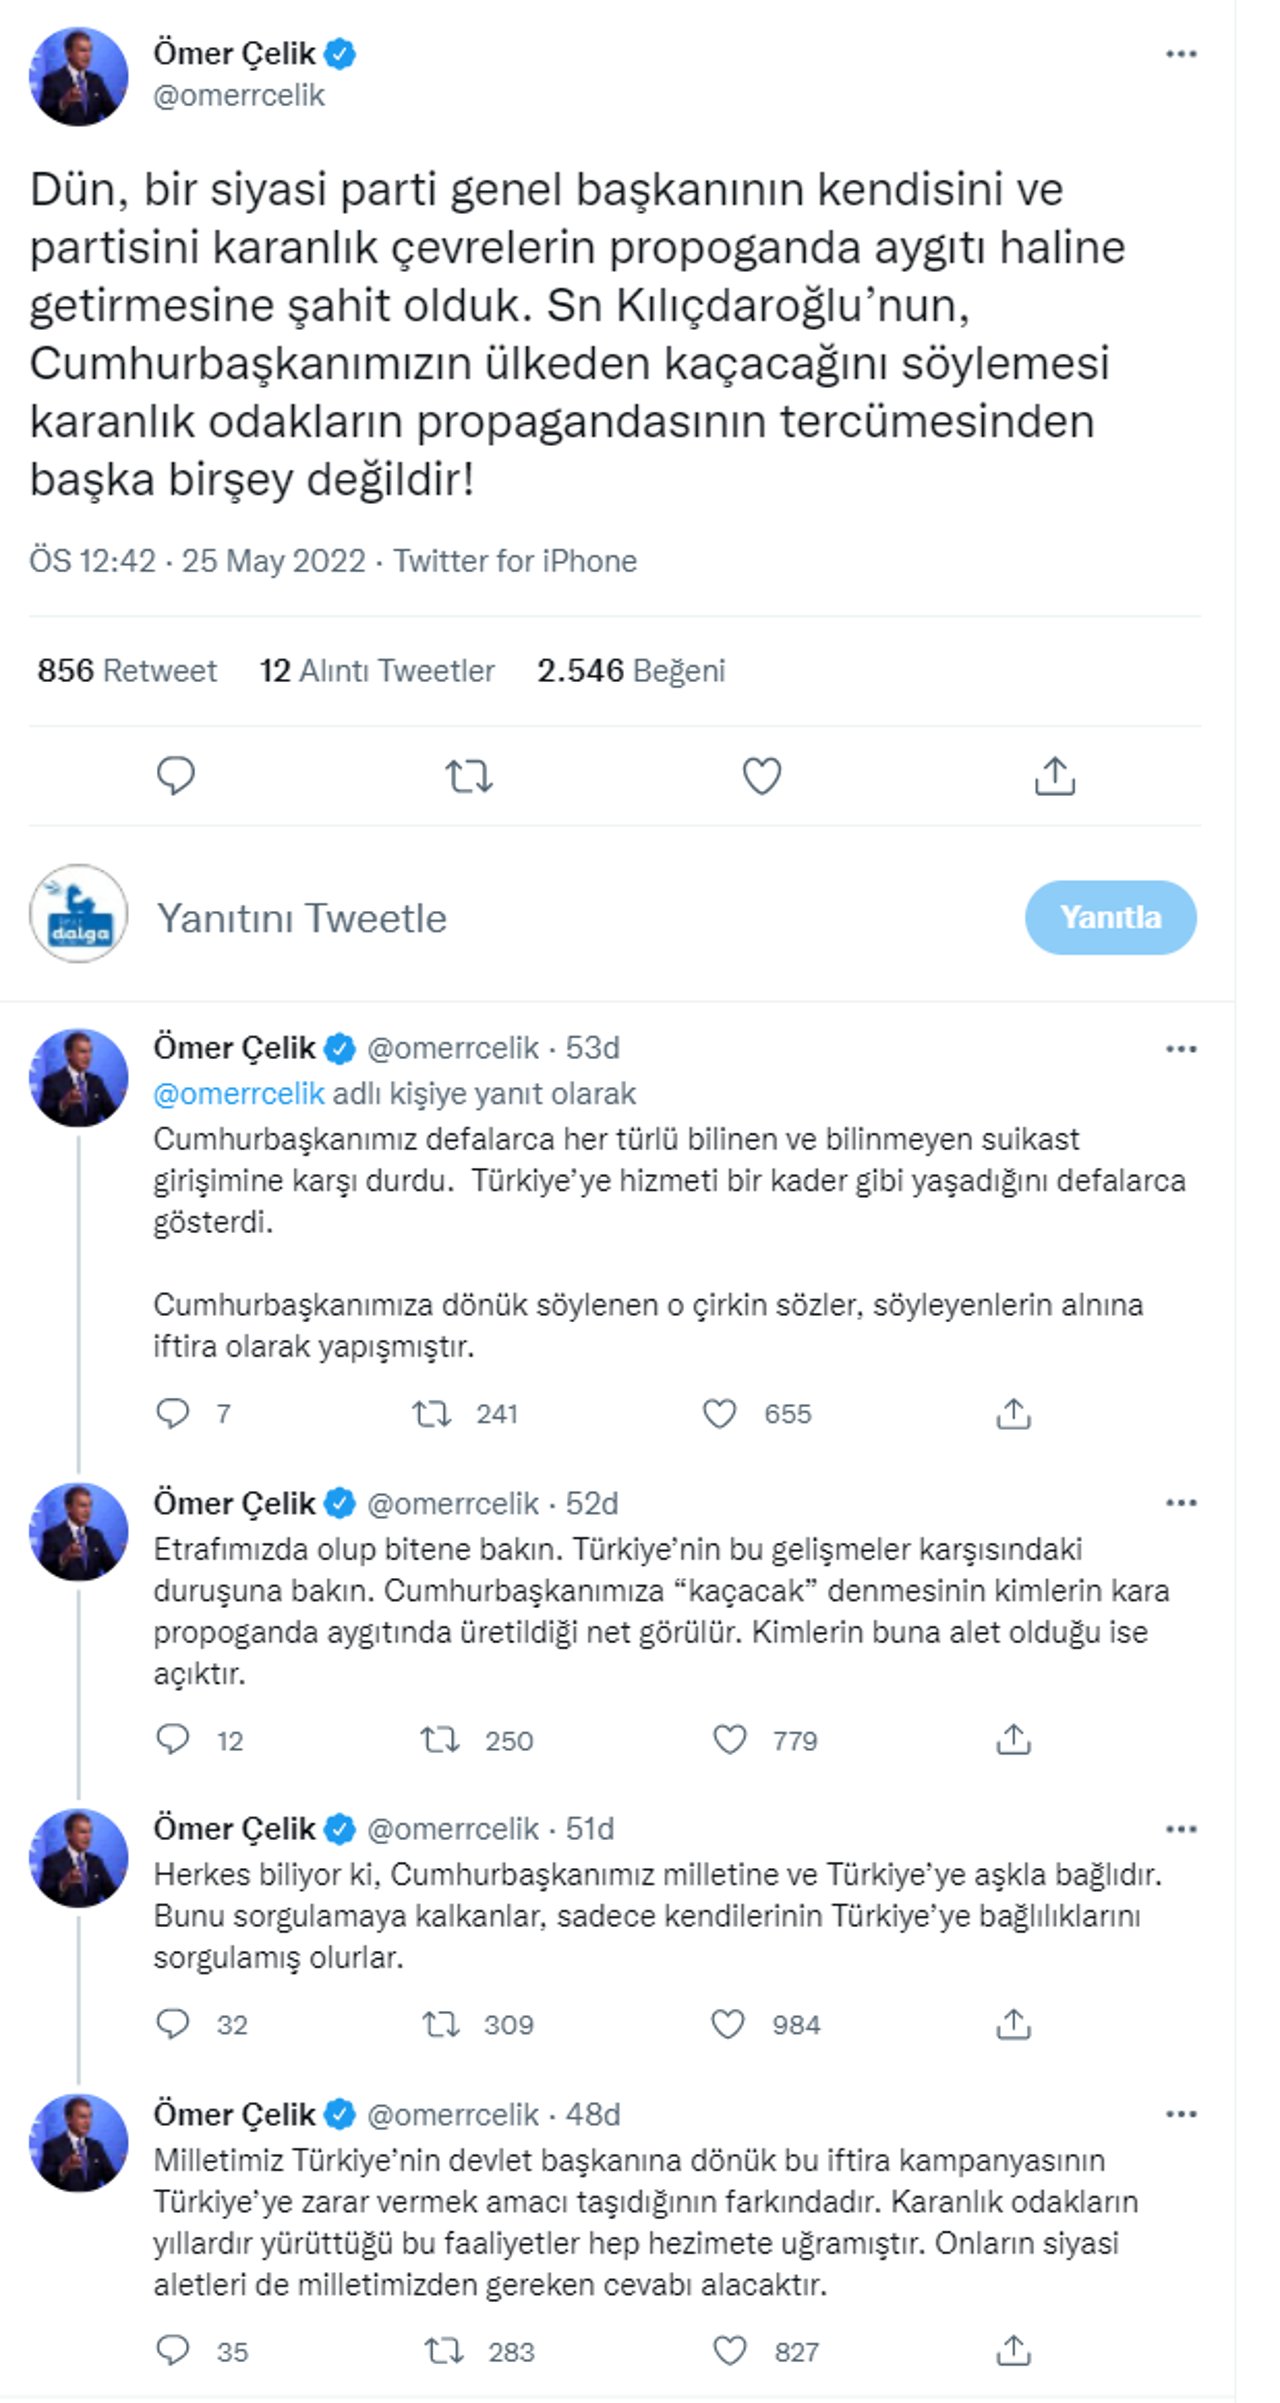The width and height of the screenshot is (1280, 2403).
Task: Show users who liked via 2.546 Beğeni
Action: (x=633, y=670)
